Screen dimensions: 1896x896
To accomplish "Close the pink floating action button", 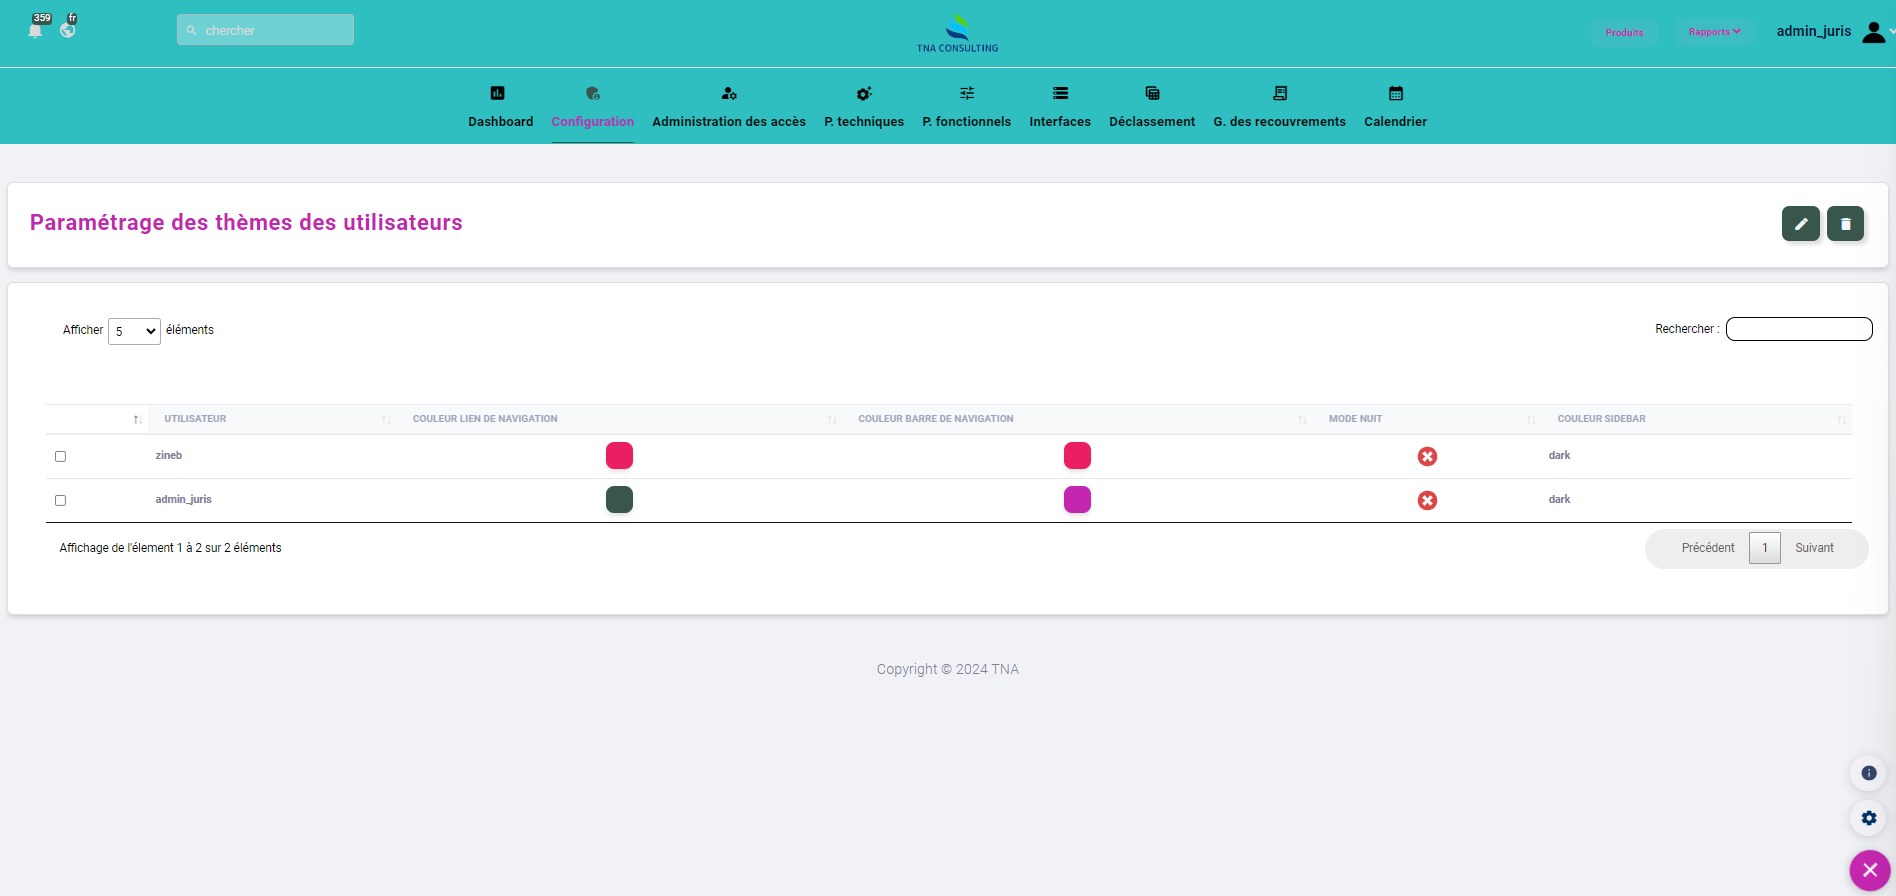I will coord(1869,870).
